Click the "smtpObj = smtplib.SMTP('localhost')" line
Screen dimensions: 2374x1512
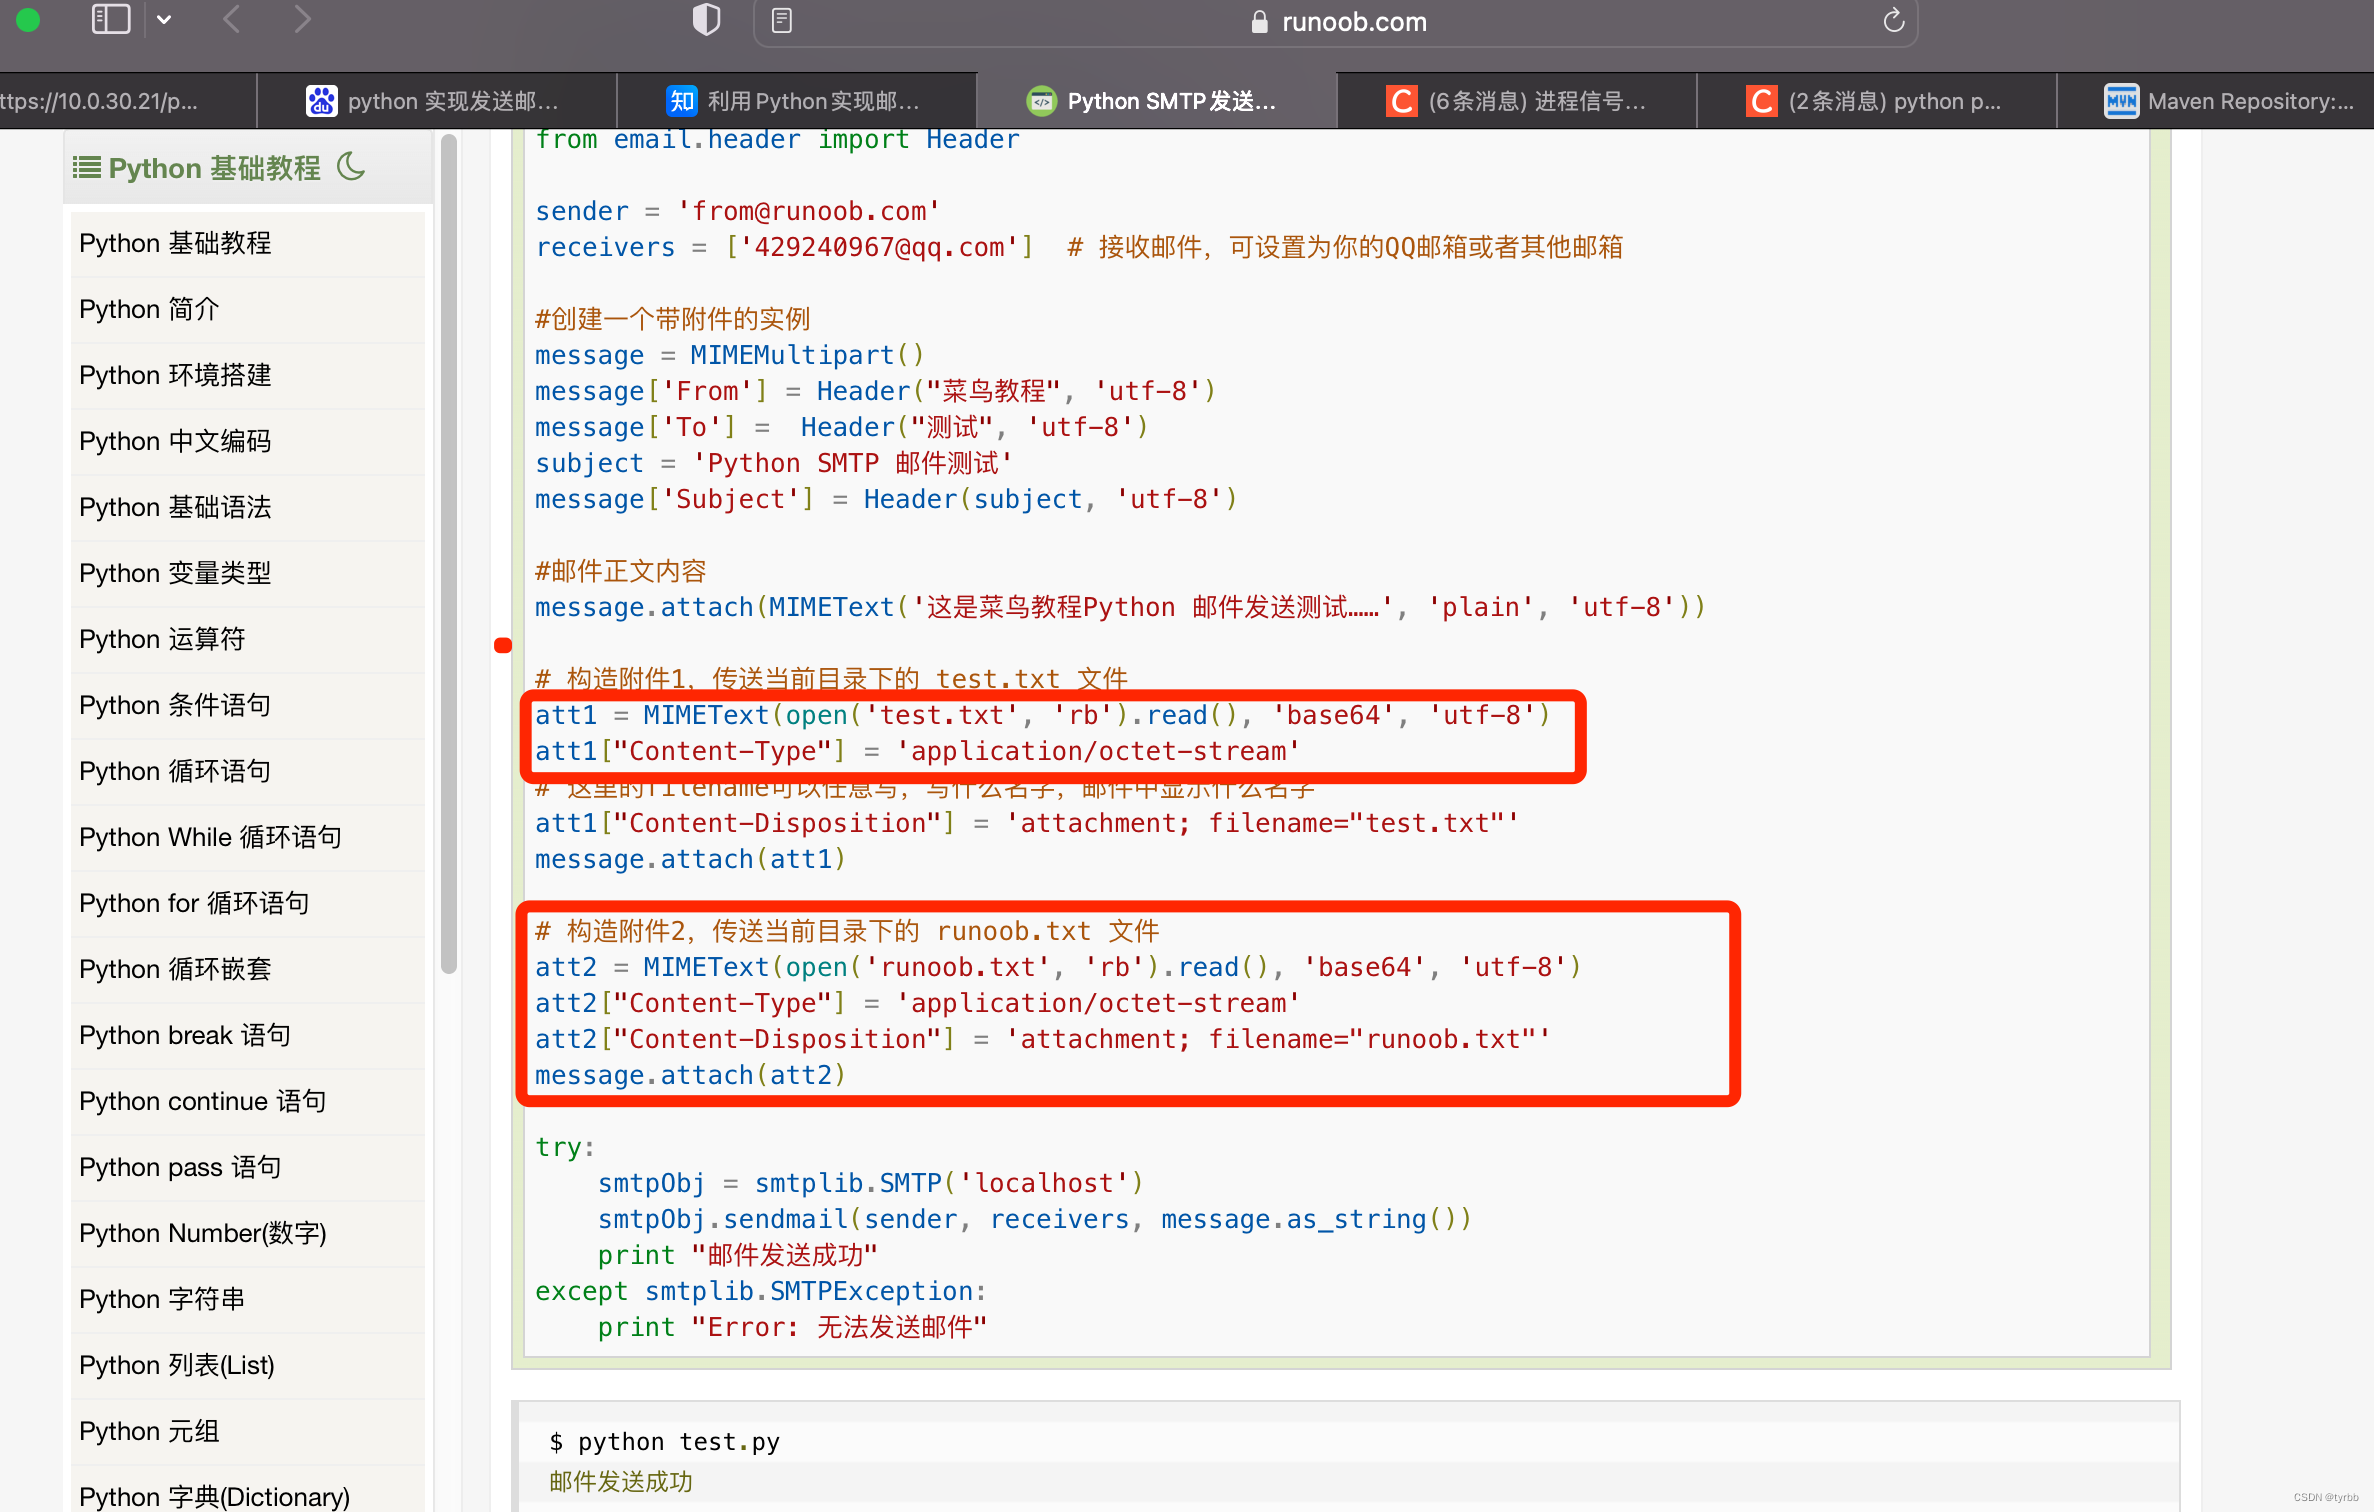(870, 1183)
